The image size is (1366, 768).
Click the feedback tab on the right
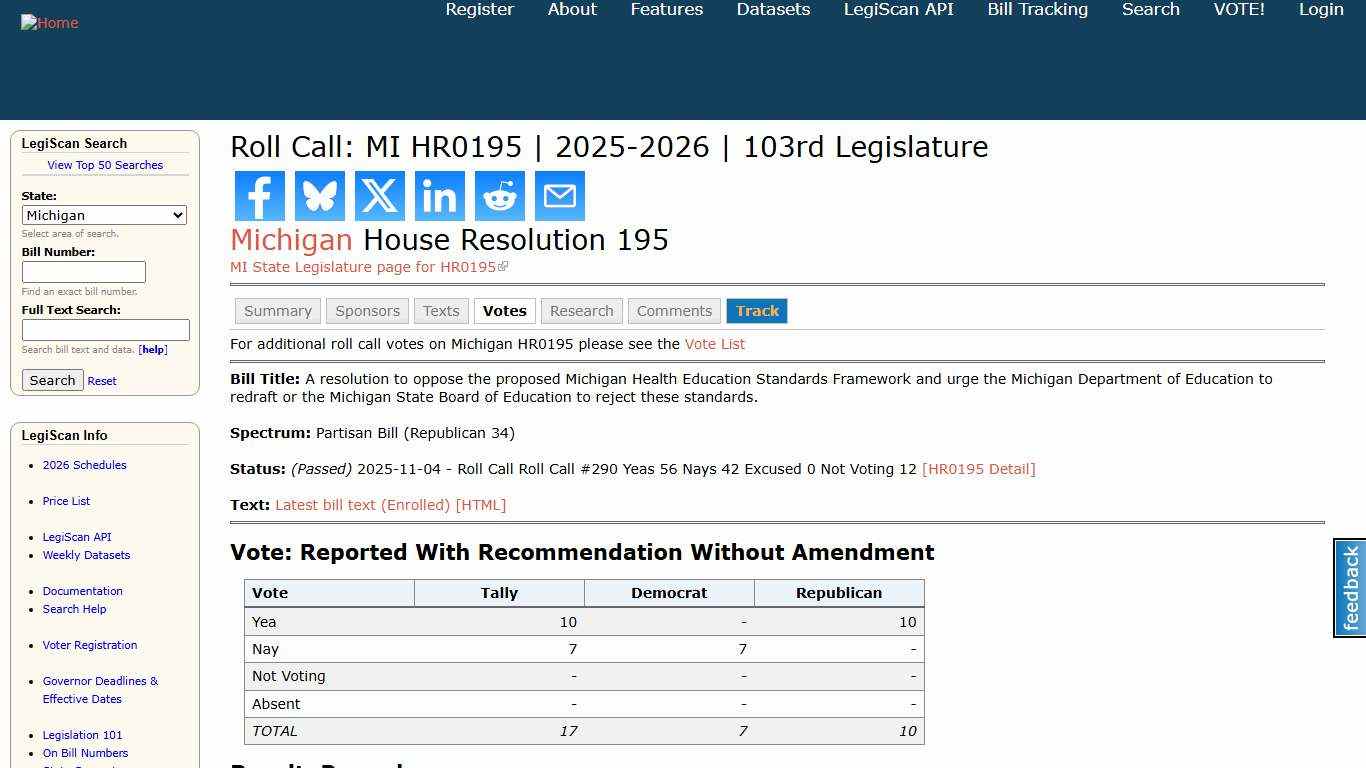pyautogui.click(x=1348, y=588)
